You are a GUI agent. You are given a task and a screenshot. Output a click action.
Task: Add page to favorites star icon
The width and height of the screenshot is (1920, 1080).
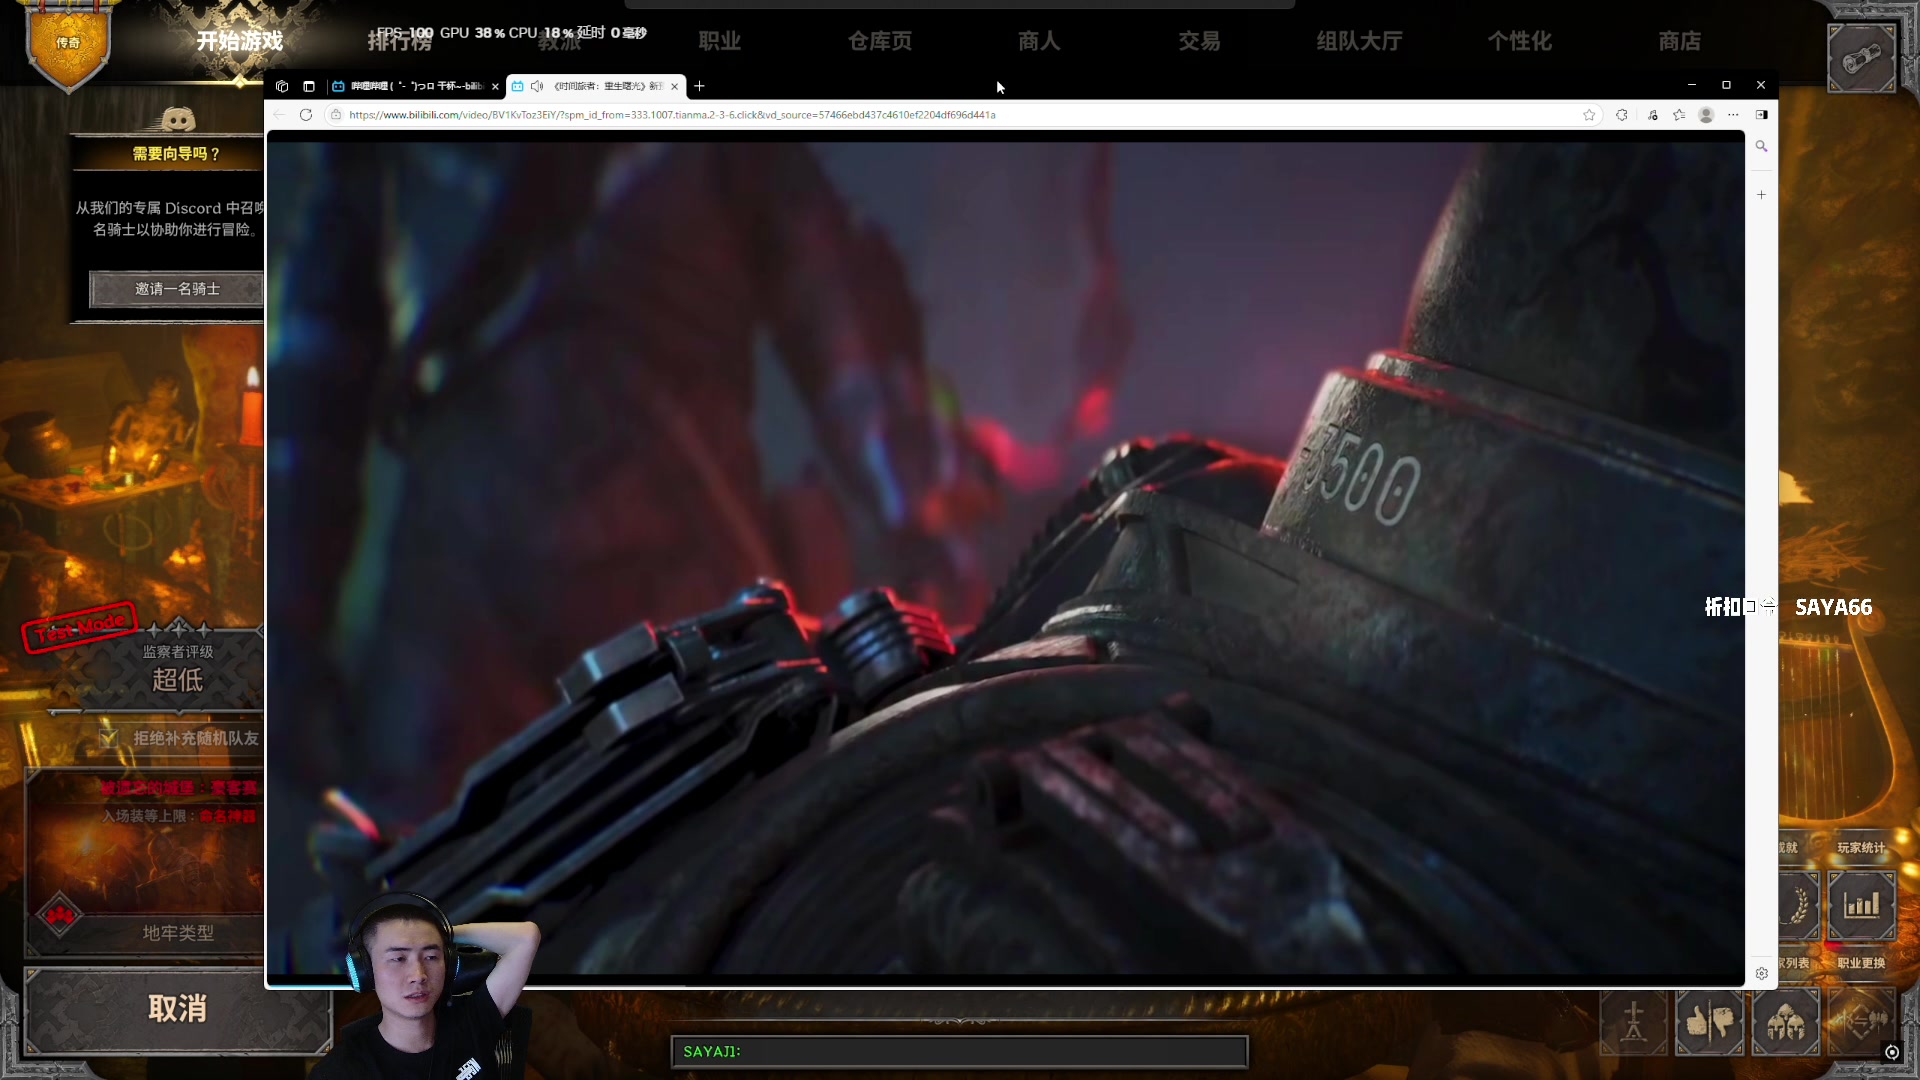[x=1589, y=115]
